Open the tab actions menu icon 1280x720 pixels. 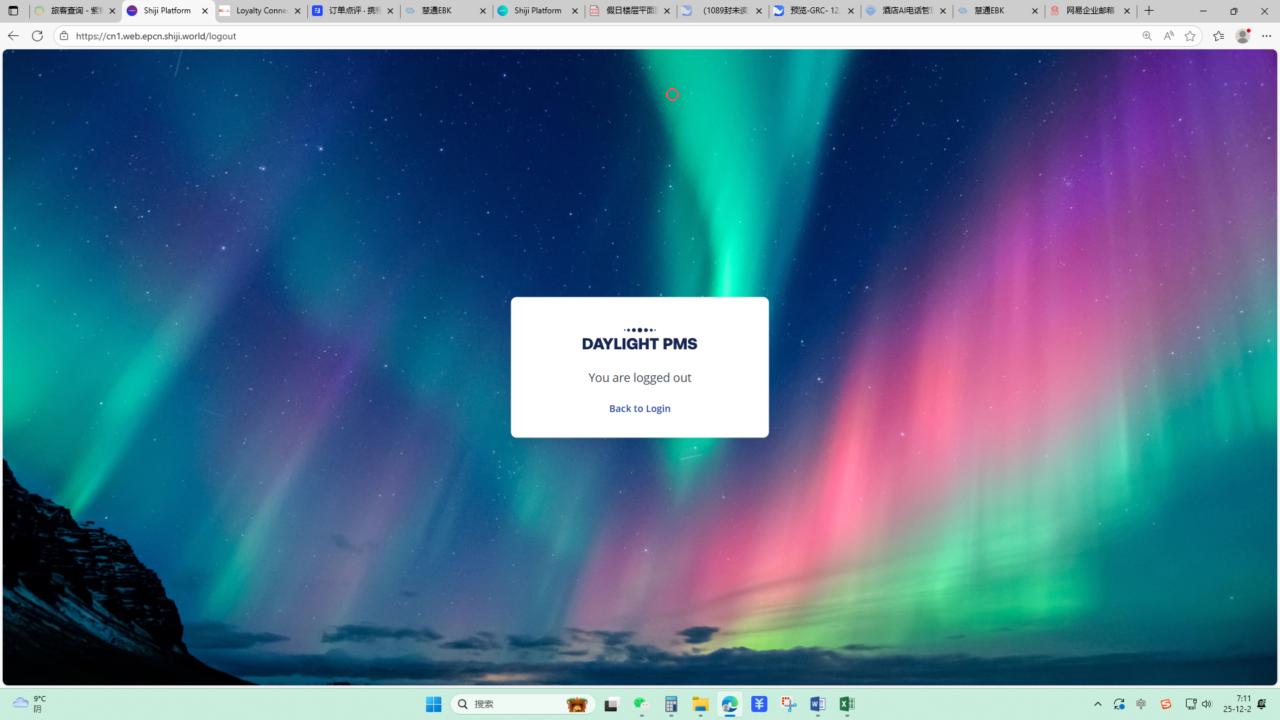pyautogui.click(x=13, y=11)
